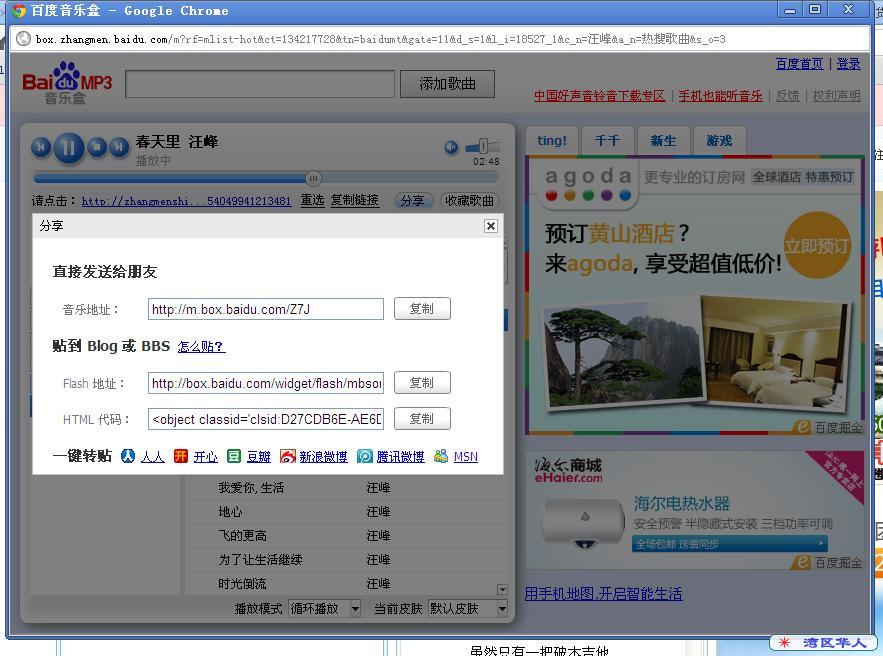Click the song progress bar handle
883x656 pixels.
point(314,178)
